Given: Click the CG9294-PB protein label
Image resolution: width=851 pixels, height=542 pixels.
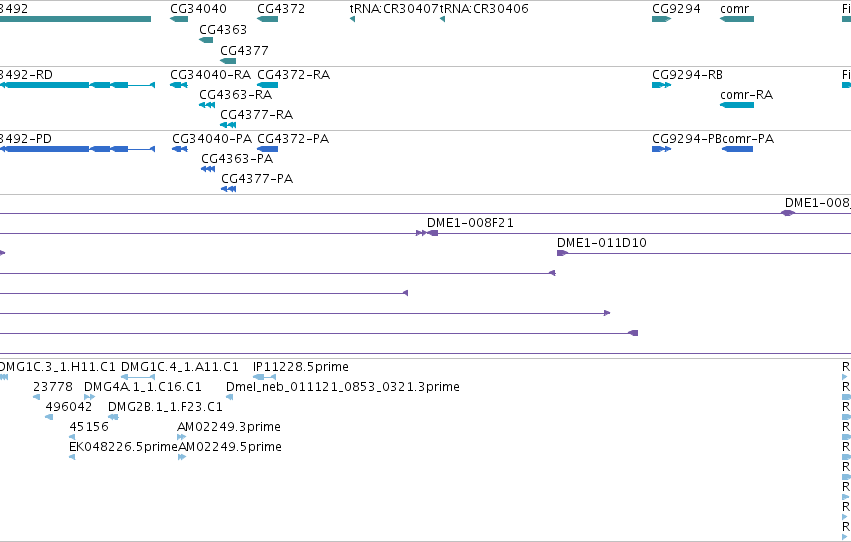Looking at the screenshot, I should click(687, 138).
